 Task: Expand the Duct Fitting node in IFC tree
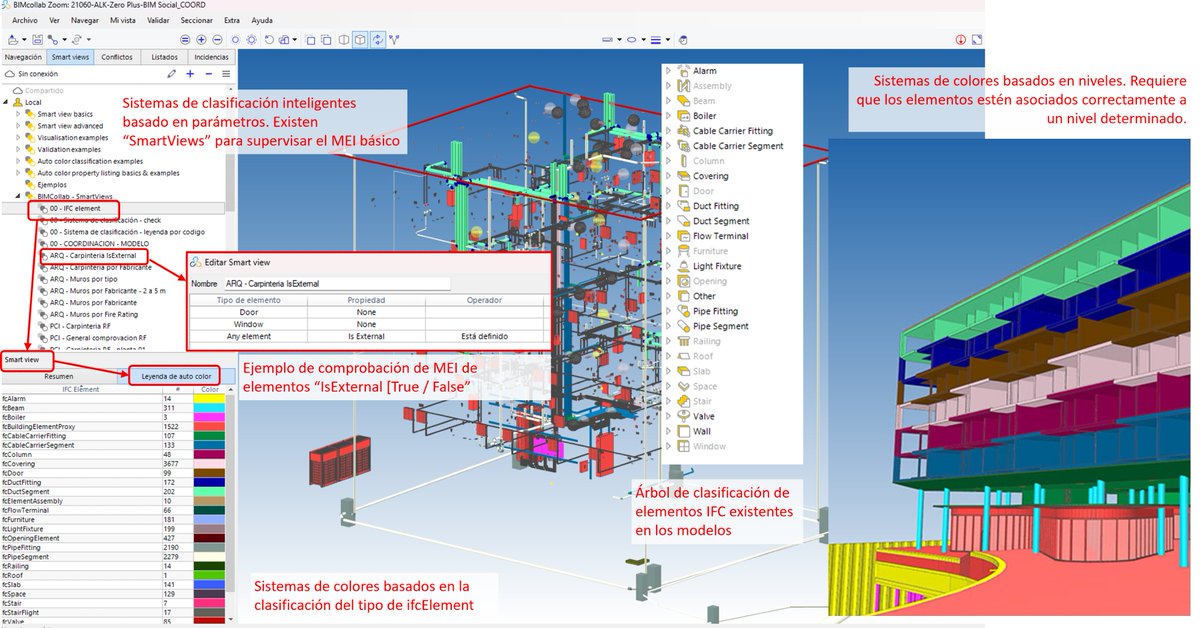point(669,206)
